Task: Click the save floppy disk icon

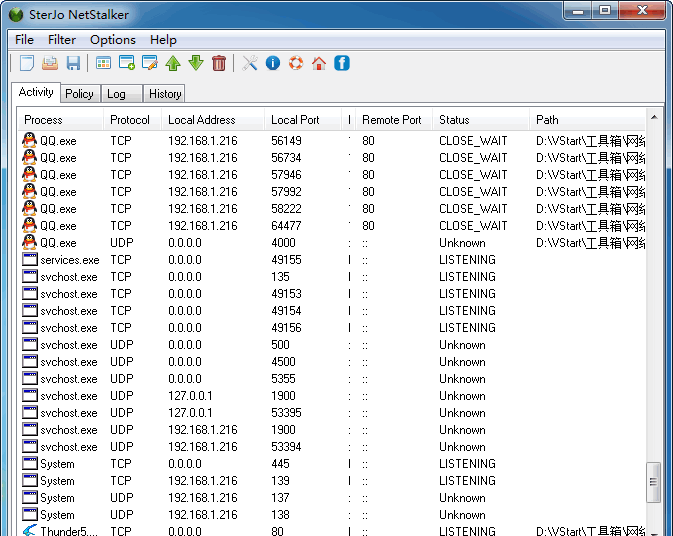Action: tap(73, 63)
